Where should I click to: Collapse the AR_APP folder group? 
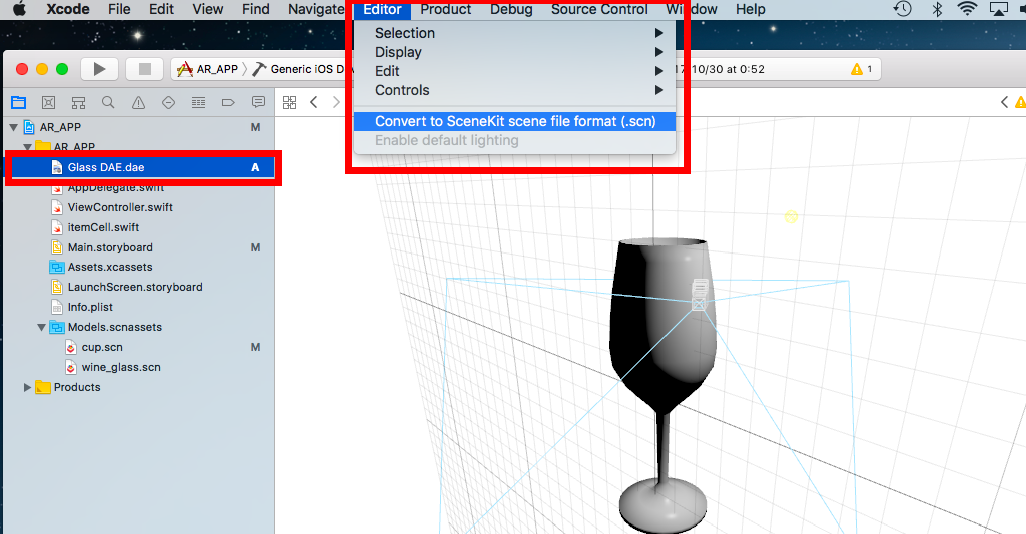[27, 147]
